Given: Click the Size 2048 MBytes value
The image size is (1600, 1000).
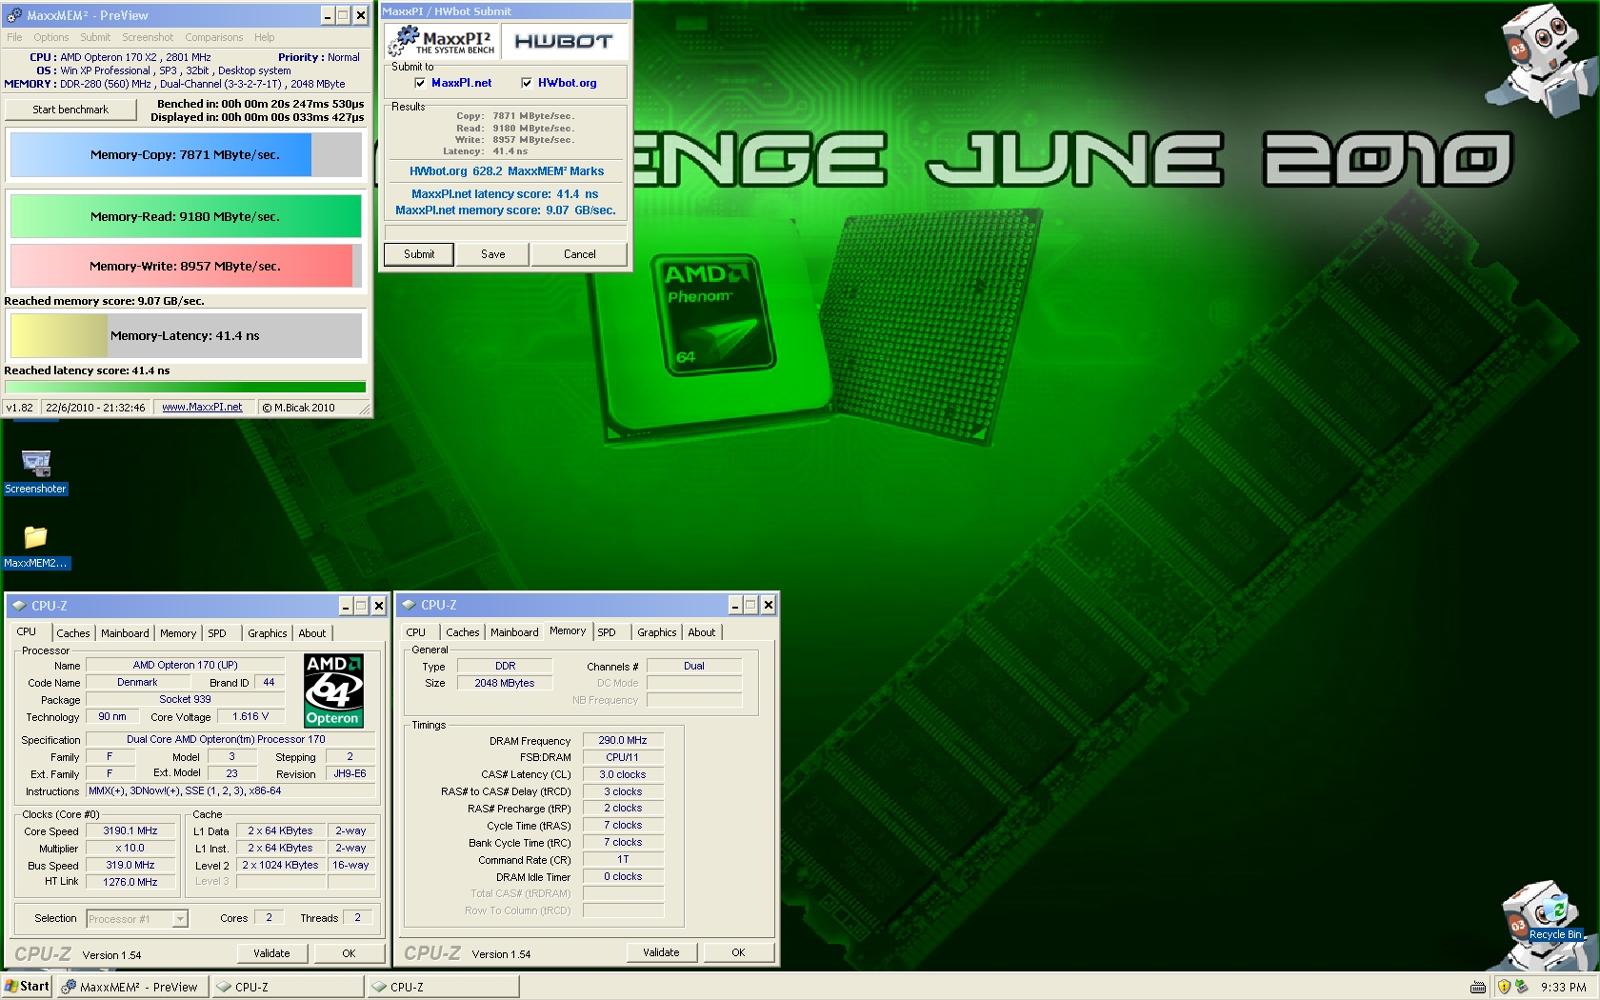Looking at the screenshot, I should pyautogui.click(x=505, y=683).
